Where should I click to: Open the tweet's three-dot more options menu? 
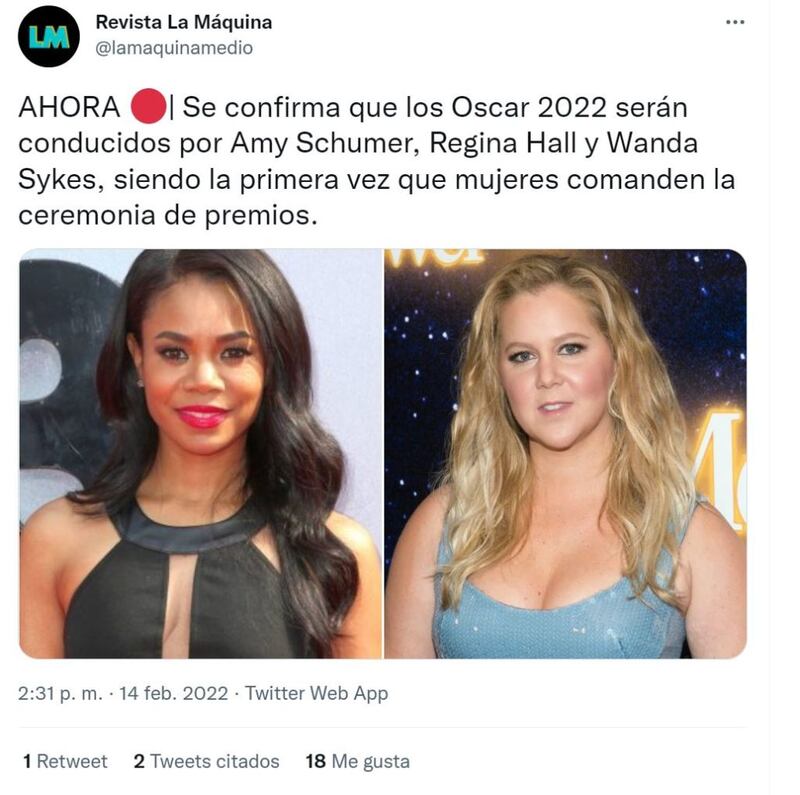click(x=735, y=22)
